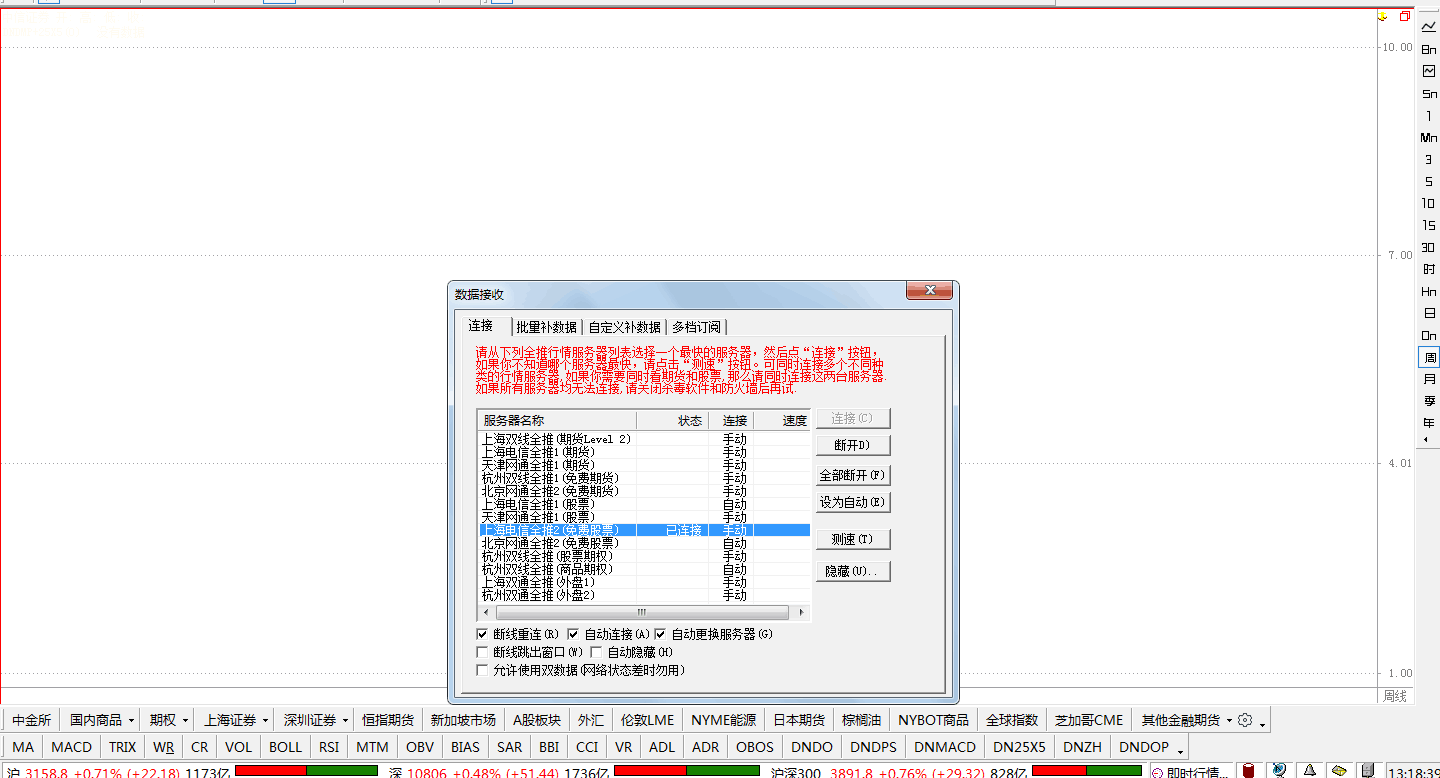Expand the 上海证券 market dropdown
This screenshot has width=1440, height=778.
pyautogui.click(x=266, y=721)
